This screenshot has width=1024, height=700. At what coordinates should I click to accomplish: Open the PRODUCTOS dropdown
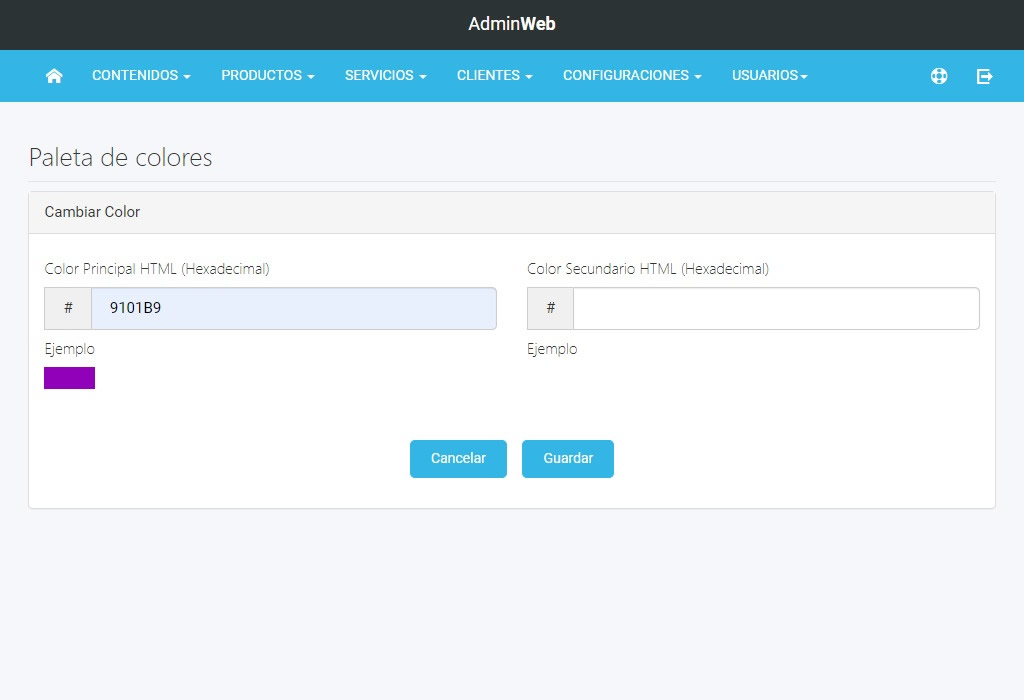267,75
